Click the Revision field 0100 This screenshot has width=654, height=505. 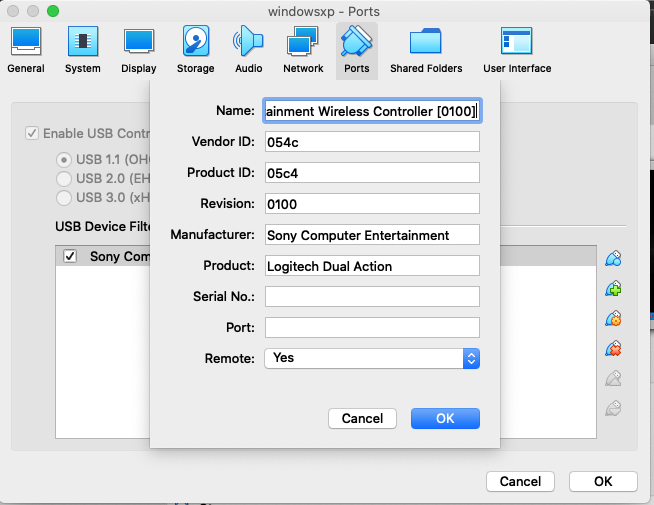tap(372, 204)
